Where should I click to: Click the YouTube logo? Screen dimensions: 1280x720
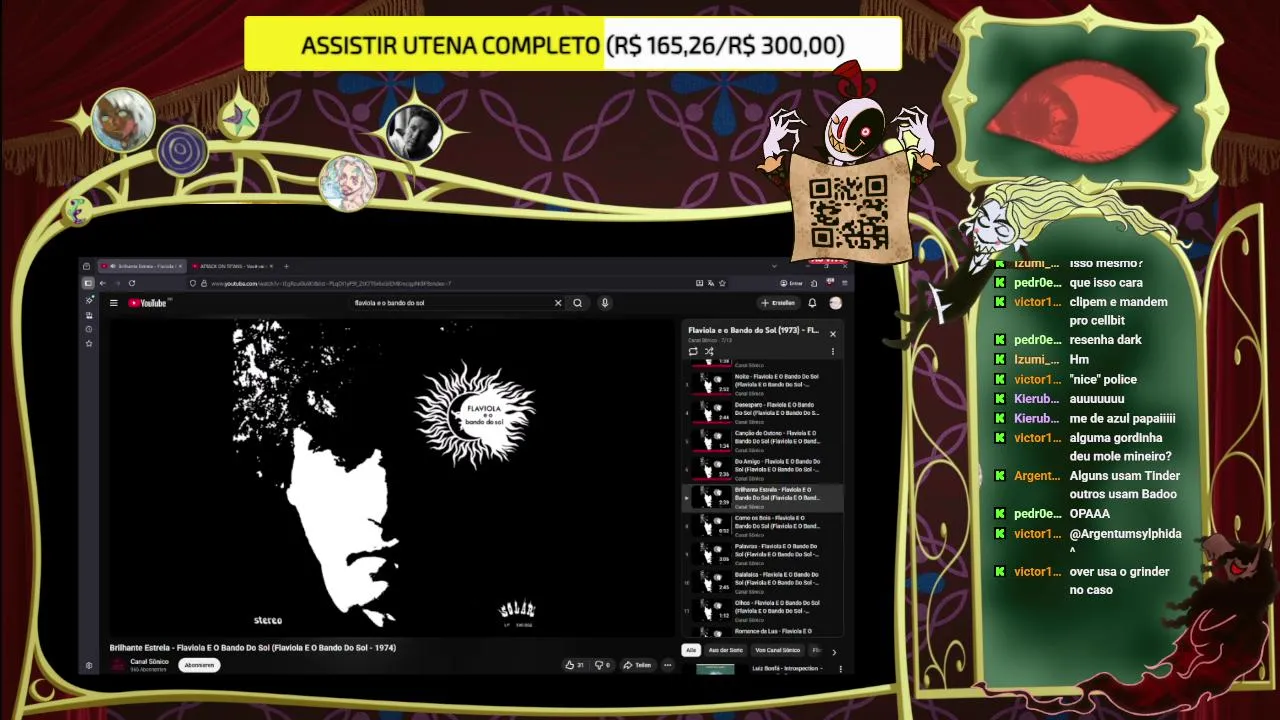[148, 303]
